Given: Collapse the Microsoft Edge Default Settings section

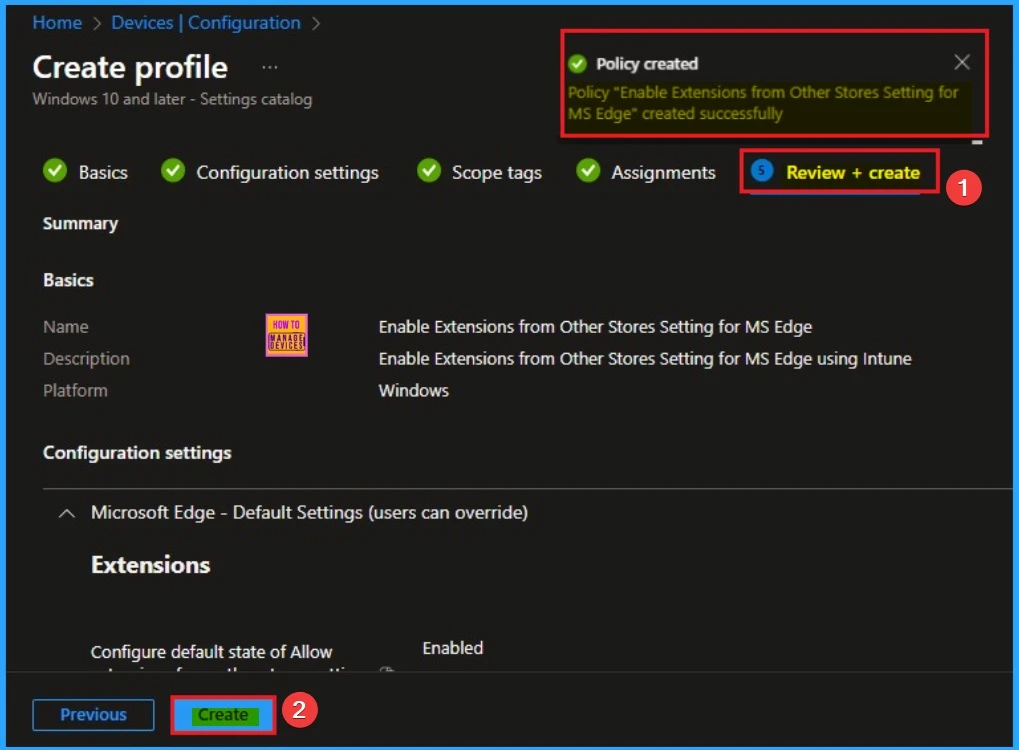Looking at the screenshot, I should [x=66, y=512].
